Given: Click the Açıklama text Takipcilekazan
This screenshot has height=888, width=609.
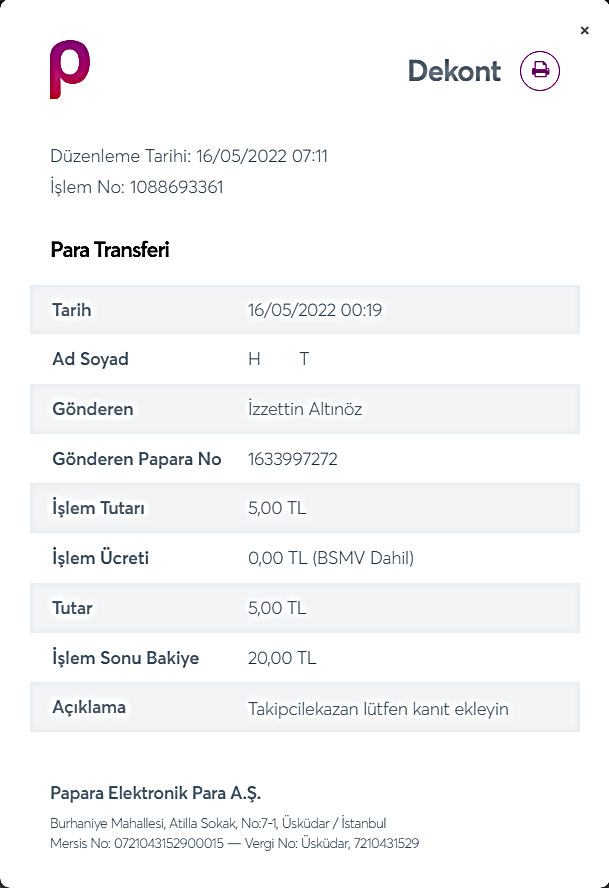Looking at the screenshot, I should pos(303,709).
